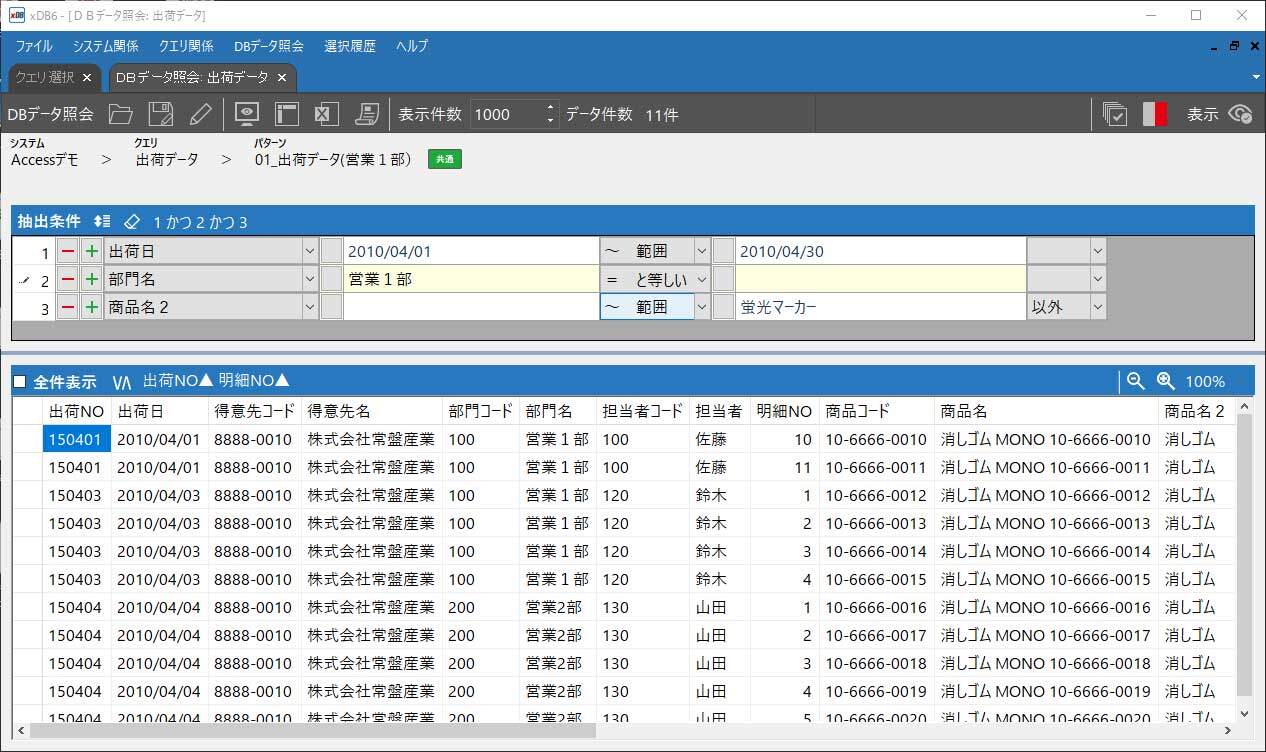
Task: Open the DBデータ照会 menu
Action: click(269, 46)
